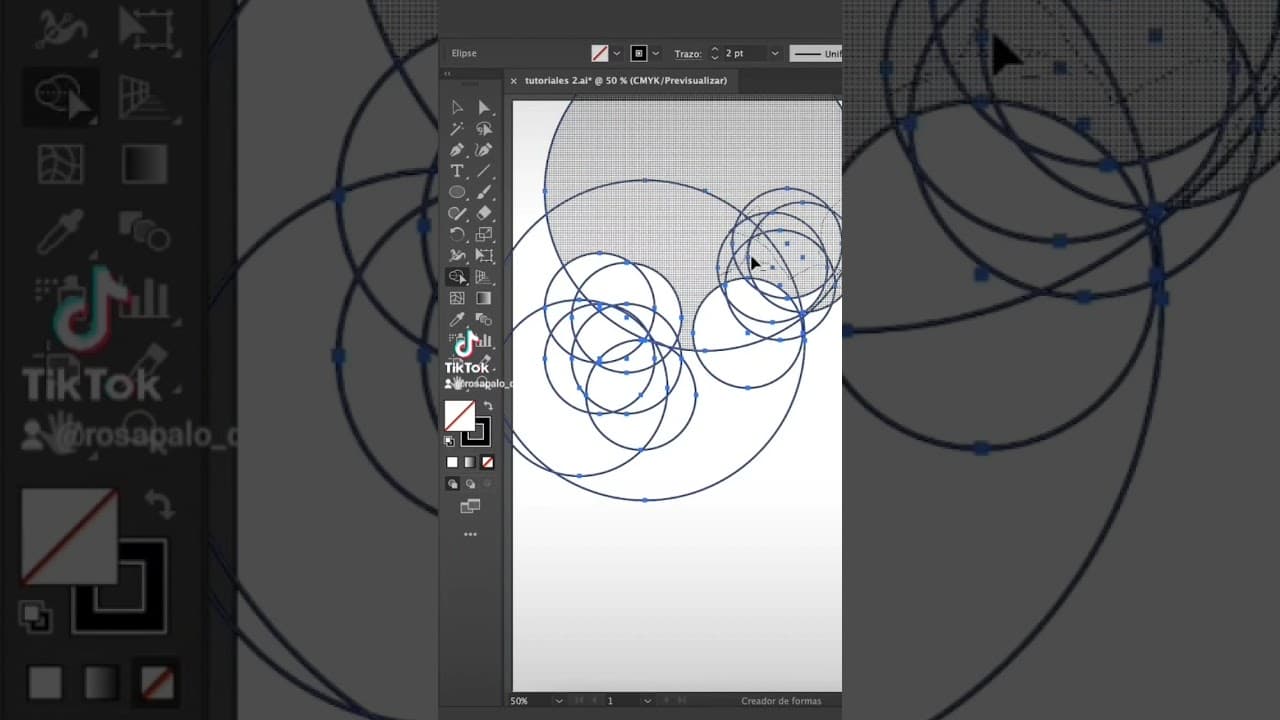Open the Trazo stroke panel link

688,53
